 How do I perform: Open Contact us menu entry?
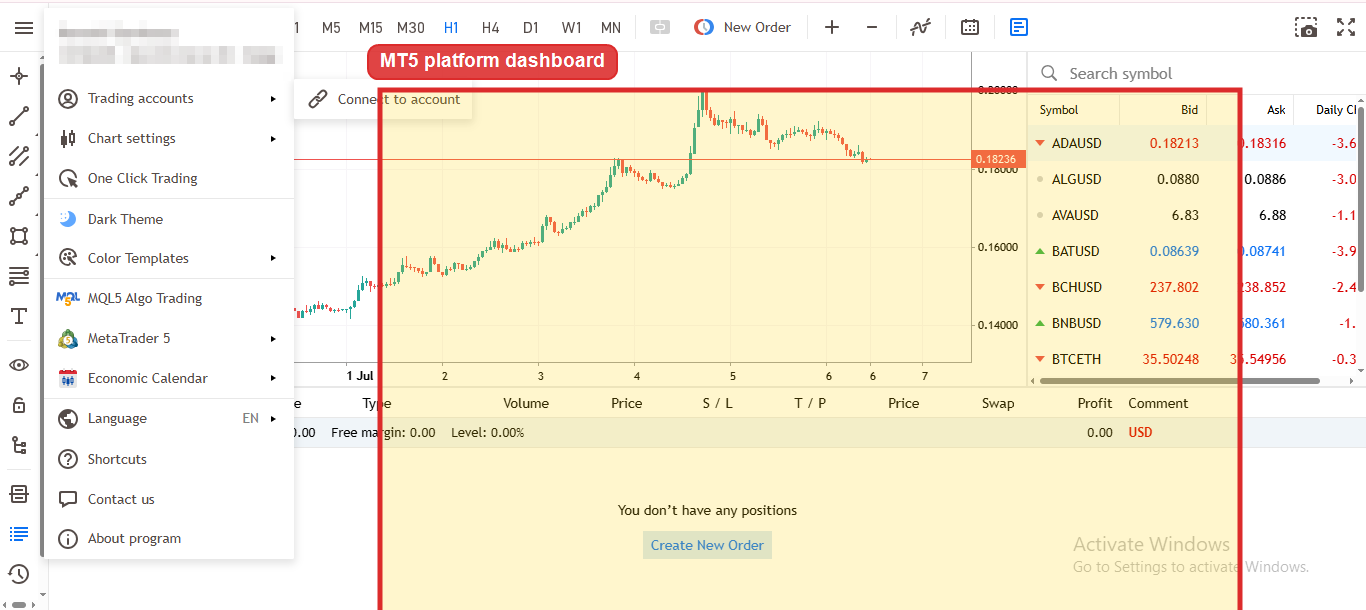[169, 499]
